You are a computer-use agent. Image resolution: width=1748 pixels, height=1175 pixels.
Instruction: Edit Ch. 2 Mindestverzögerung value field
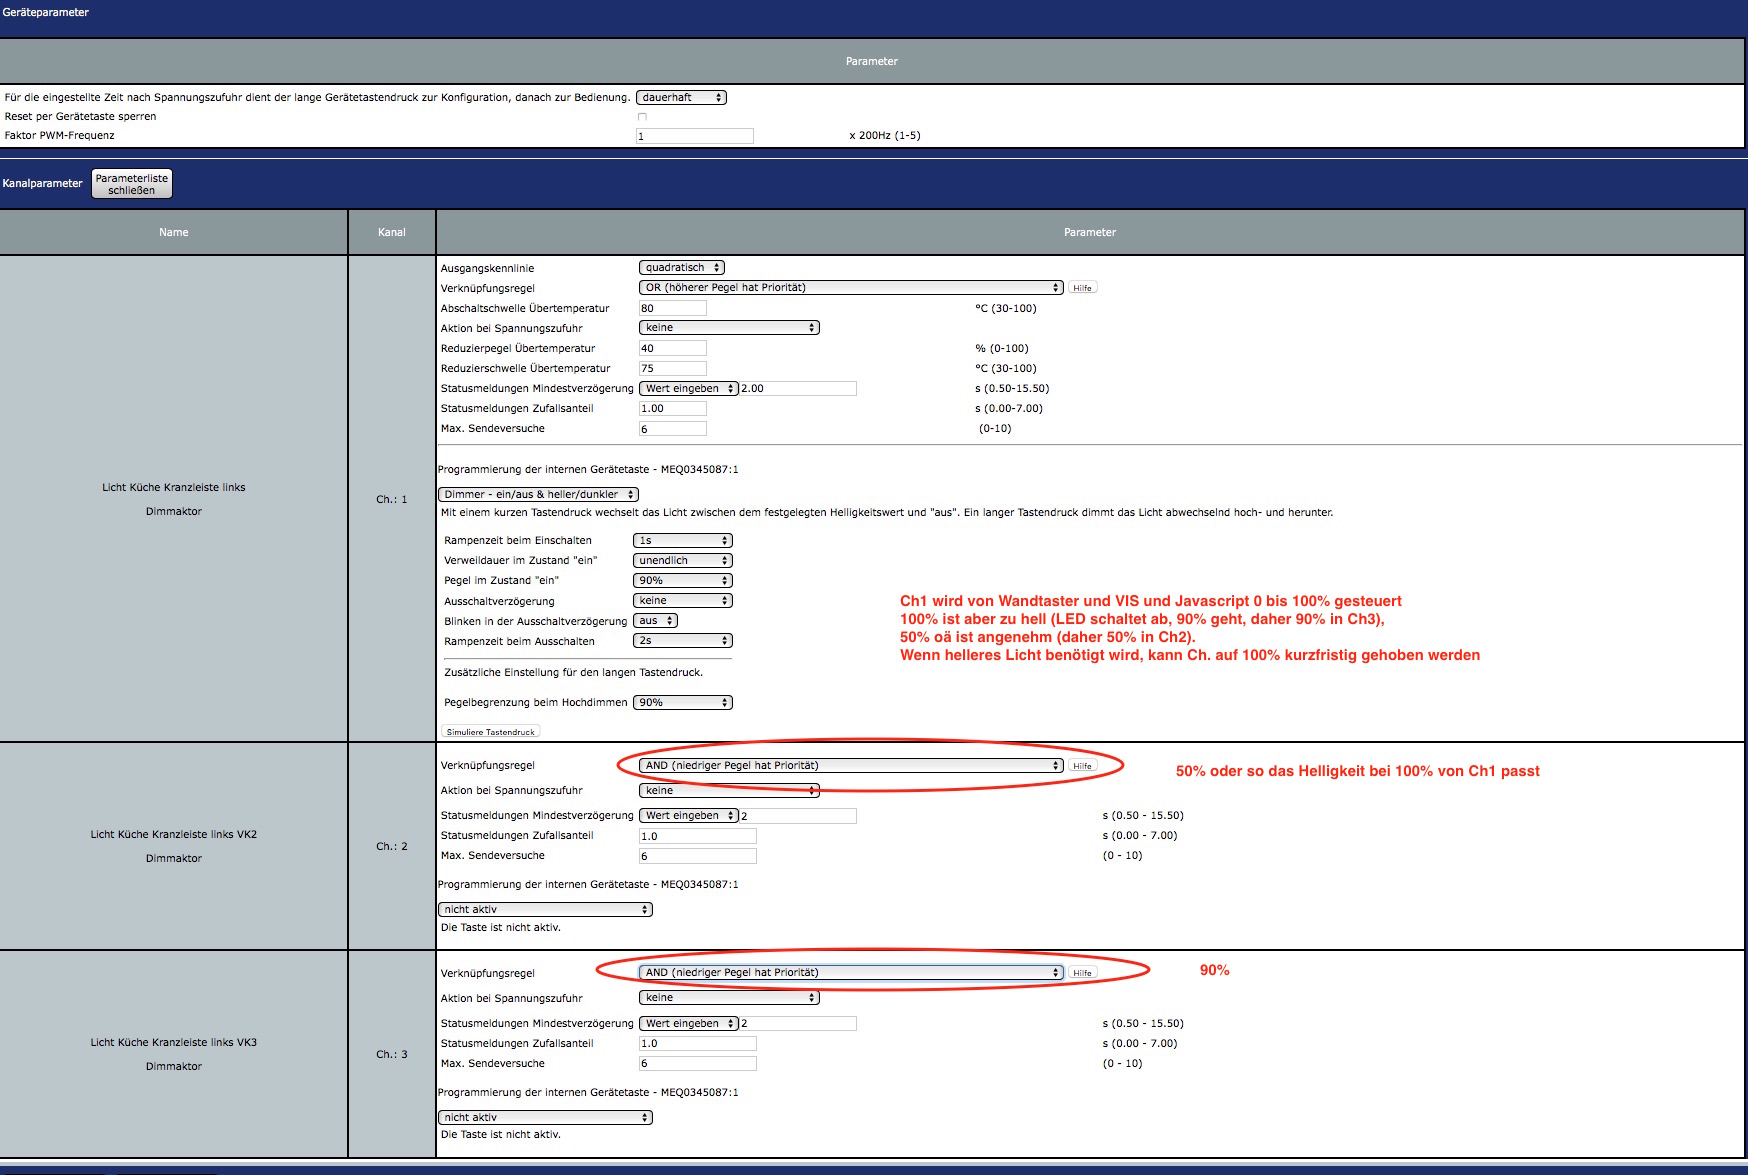798,816
